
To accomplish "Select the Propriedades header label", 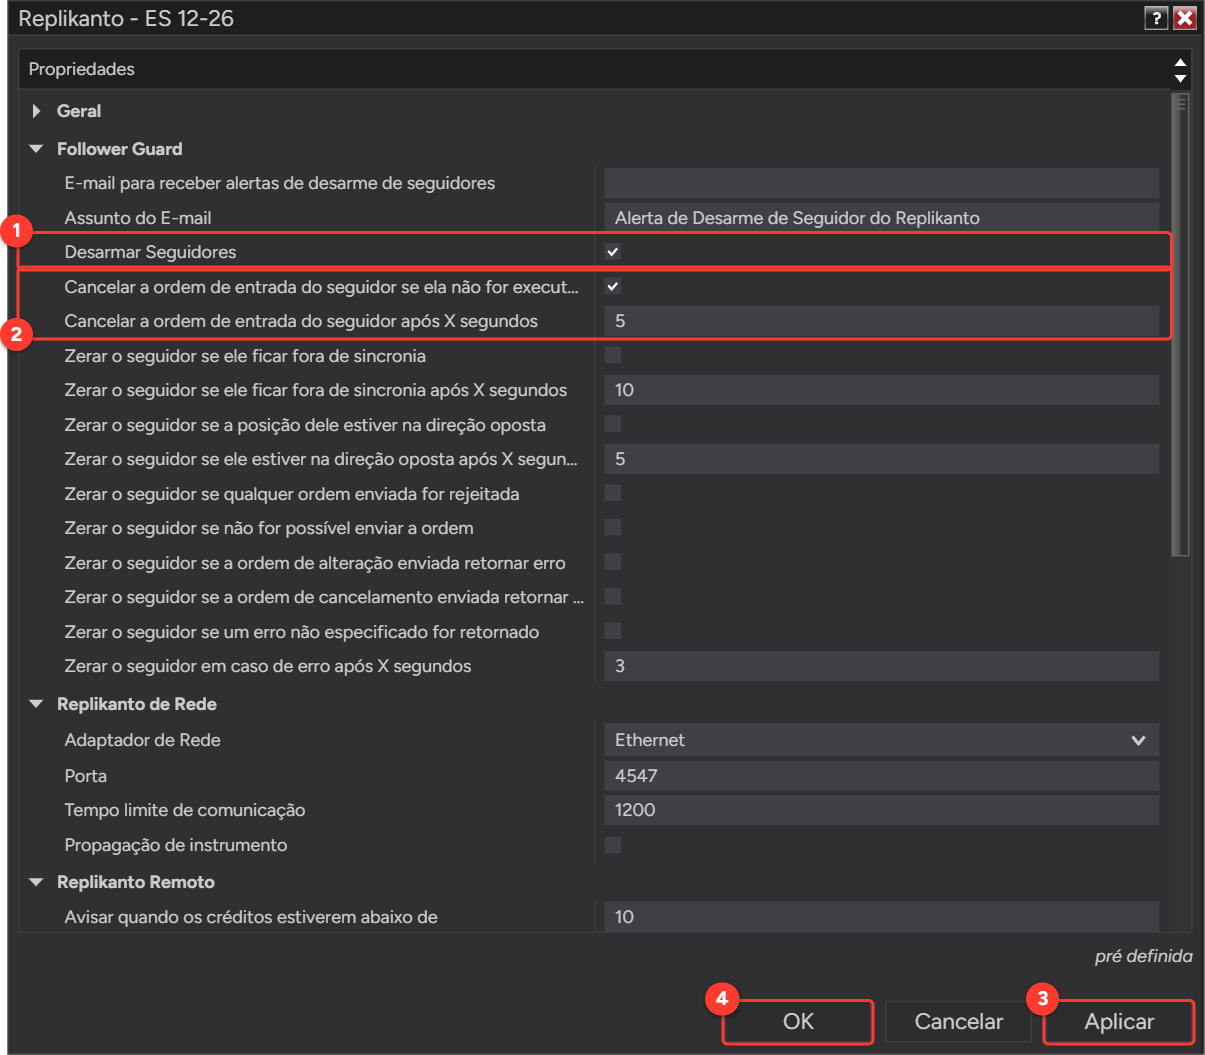I will [81, 69].
